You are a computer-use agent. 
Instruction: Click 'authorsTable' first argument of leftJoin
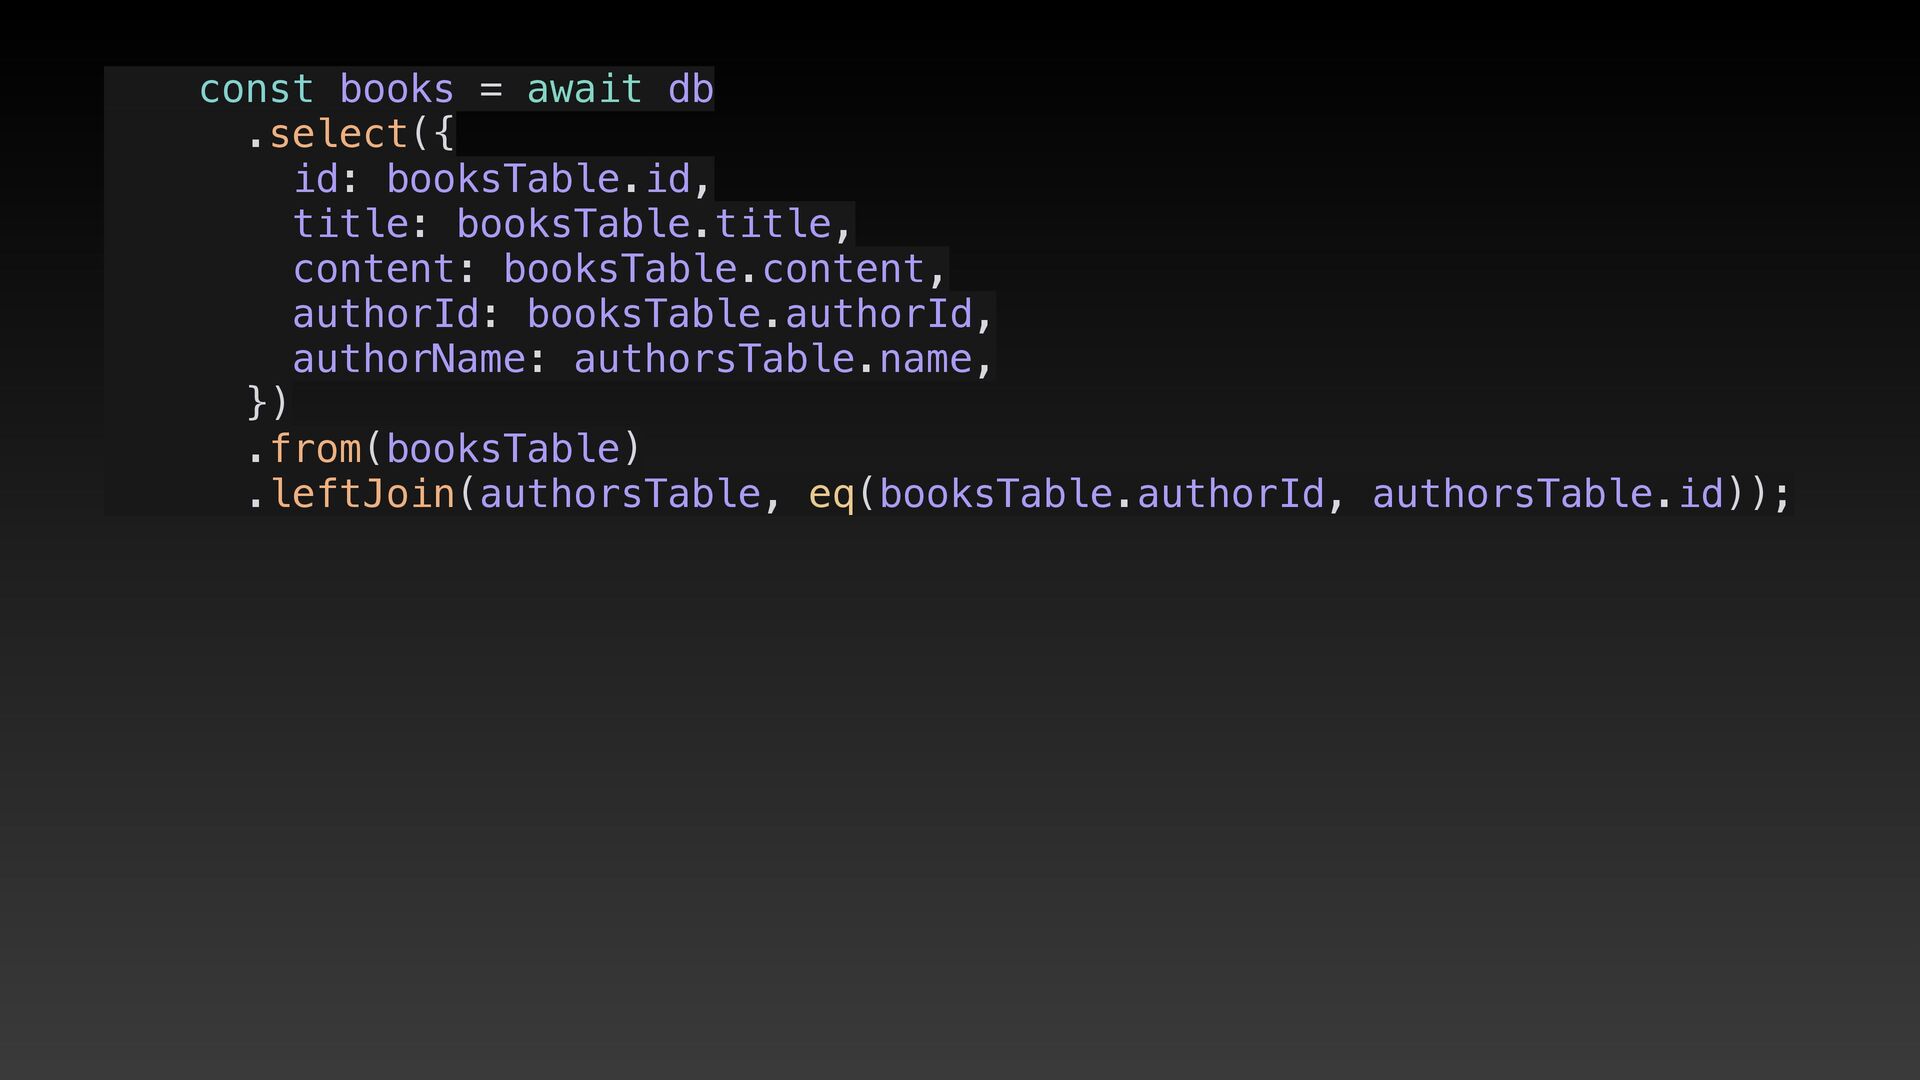(620, 494)
